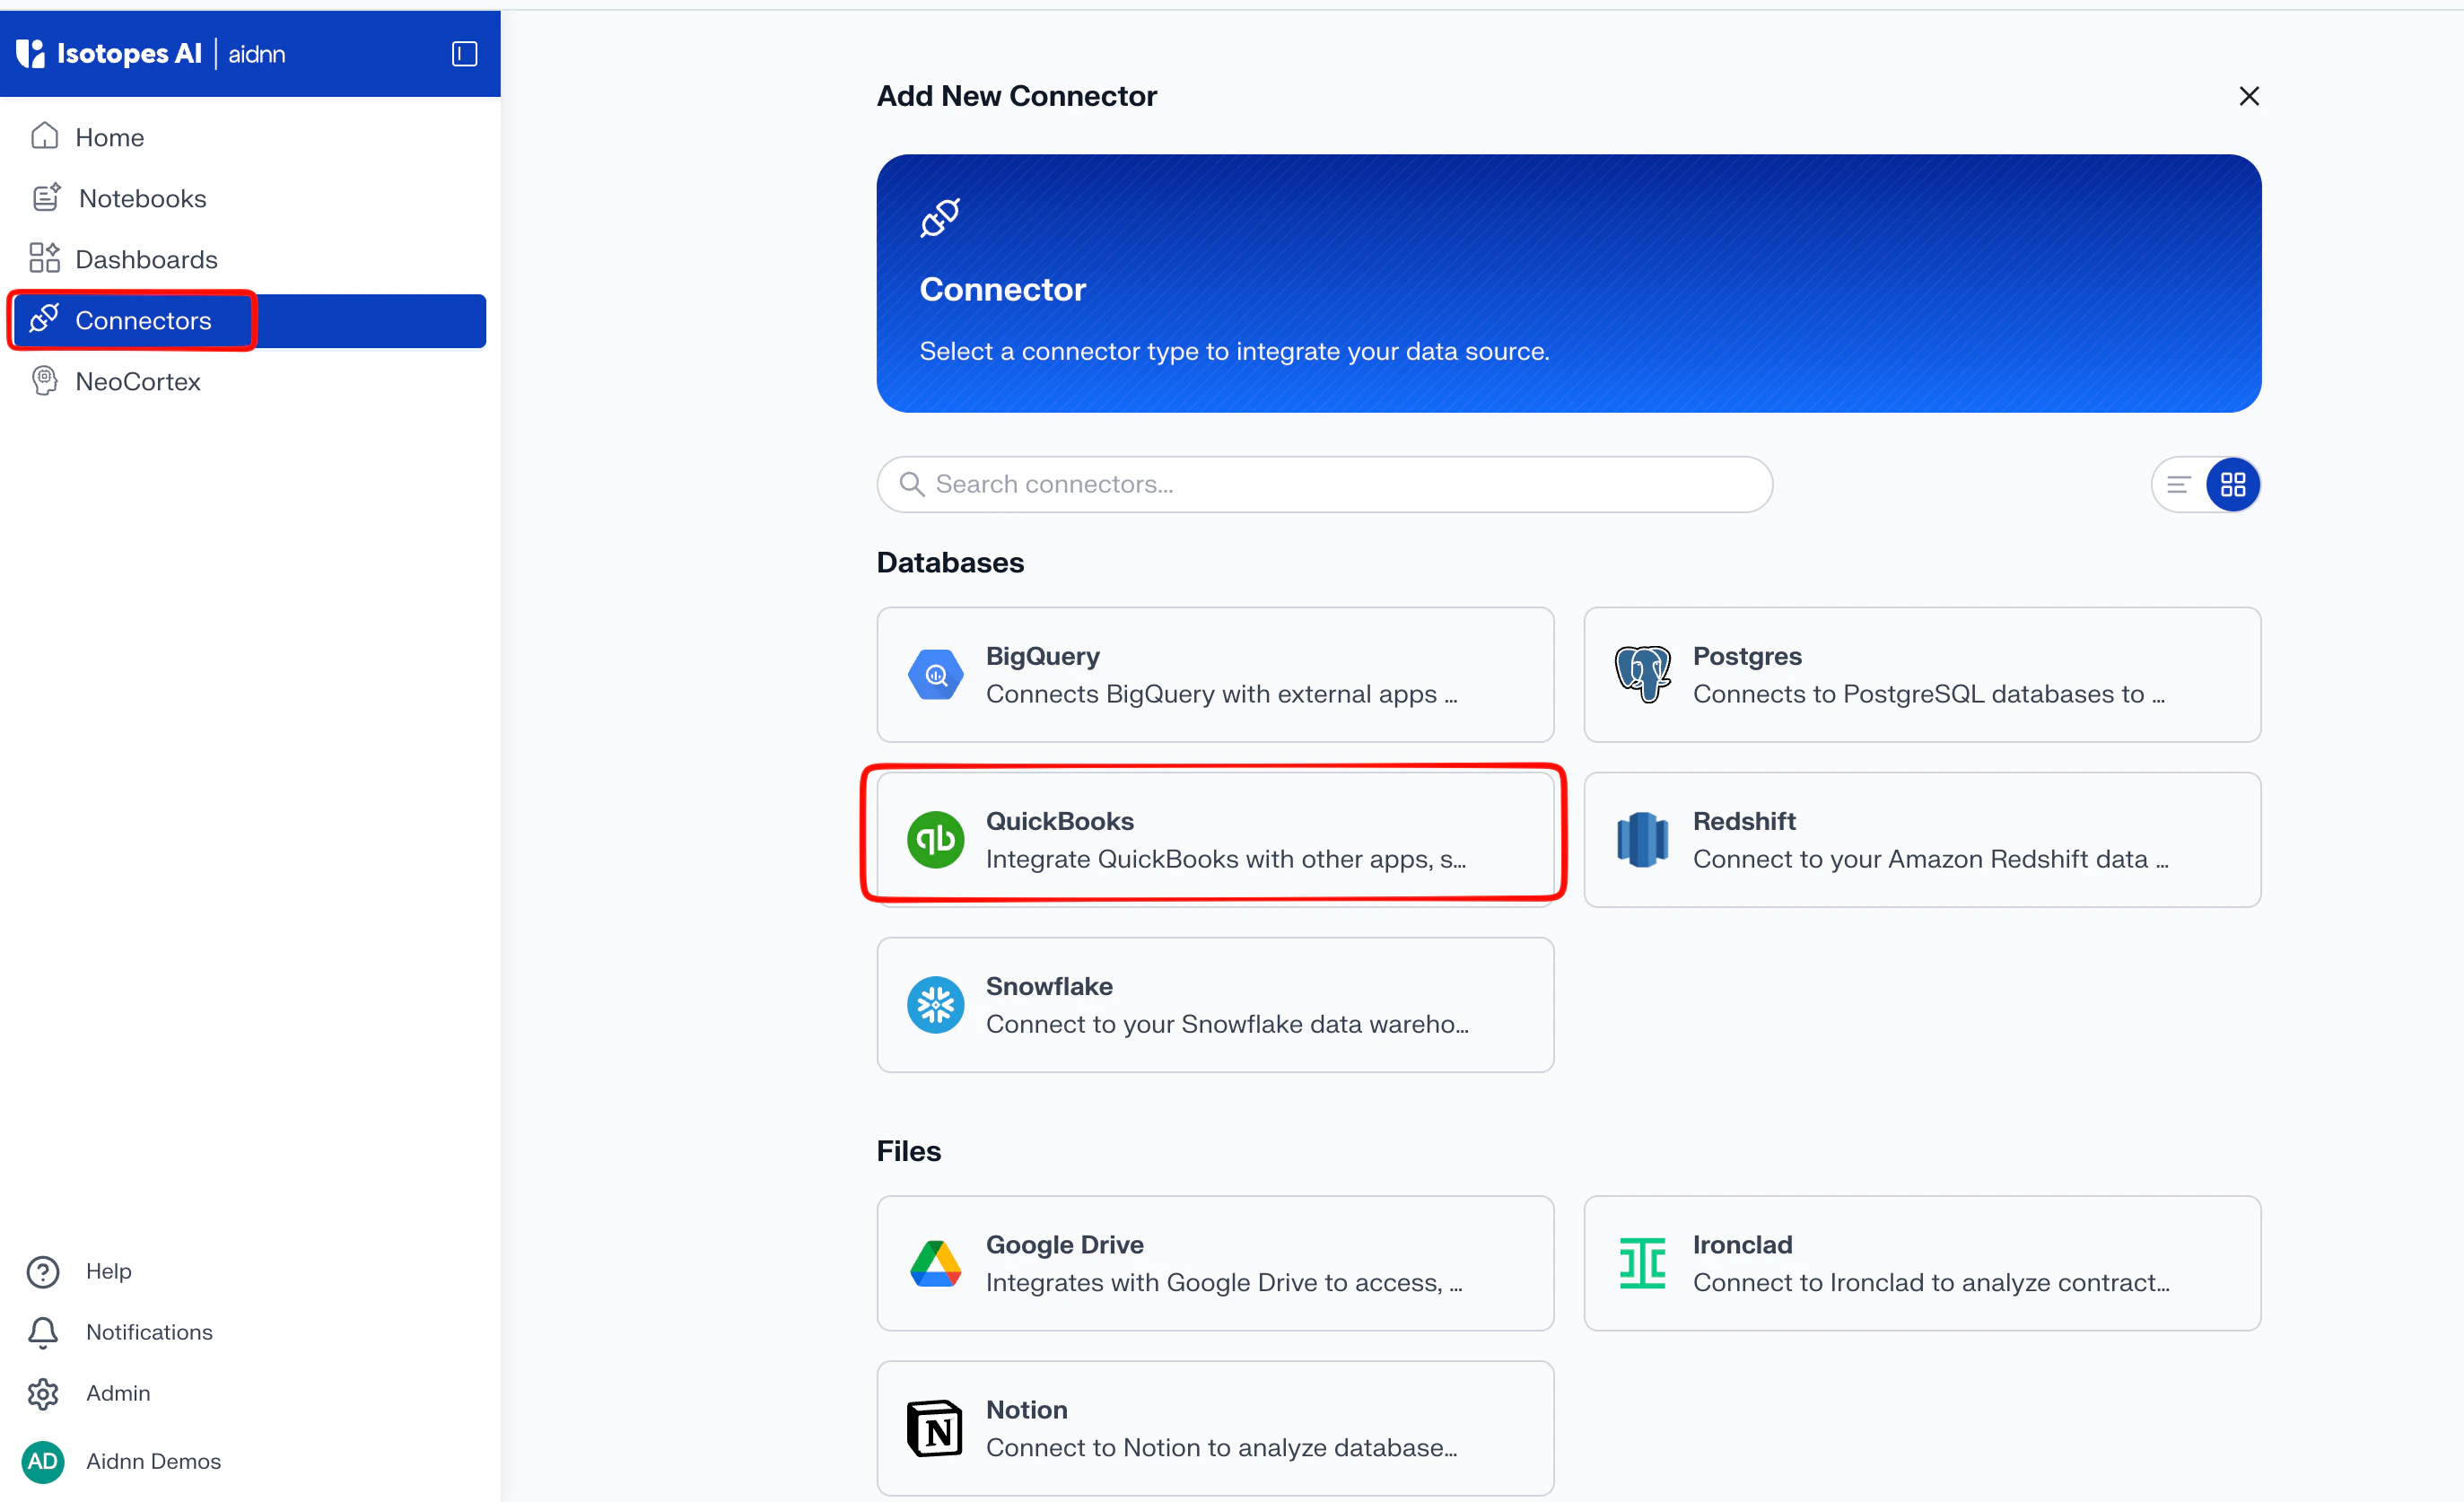2464x1502 pixels.
Task: Click the aidnn workspace label
Action: [257, 54]
